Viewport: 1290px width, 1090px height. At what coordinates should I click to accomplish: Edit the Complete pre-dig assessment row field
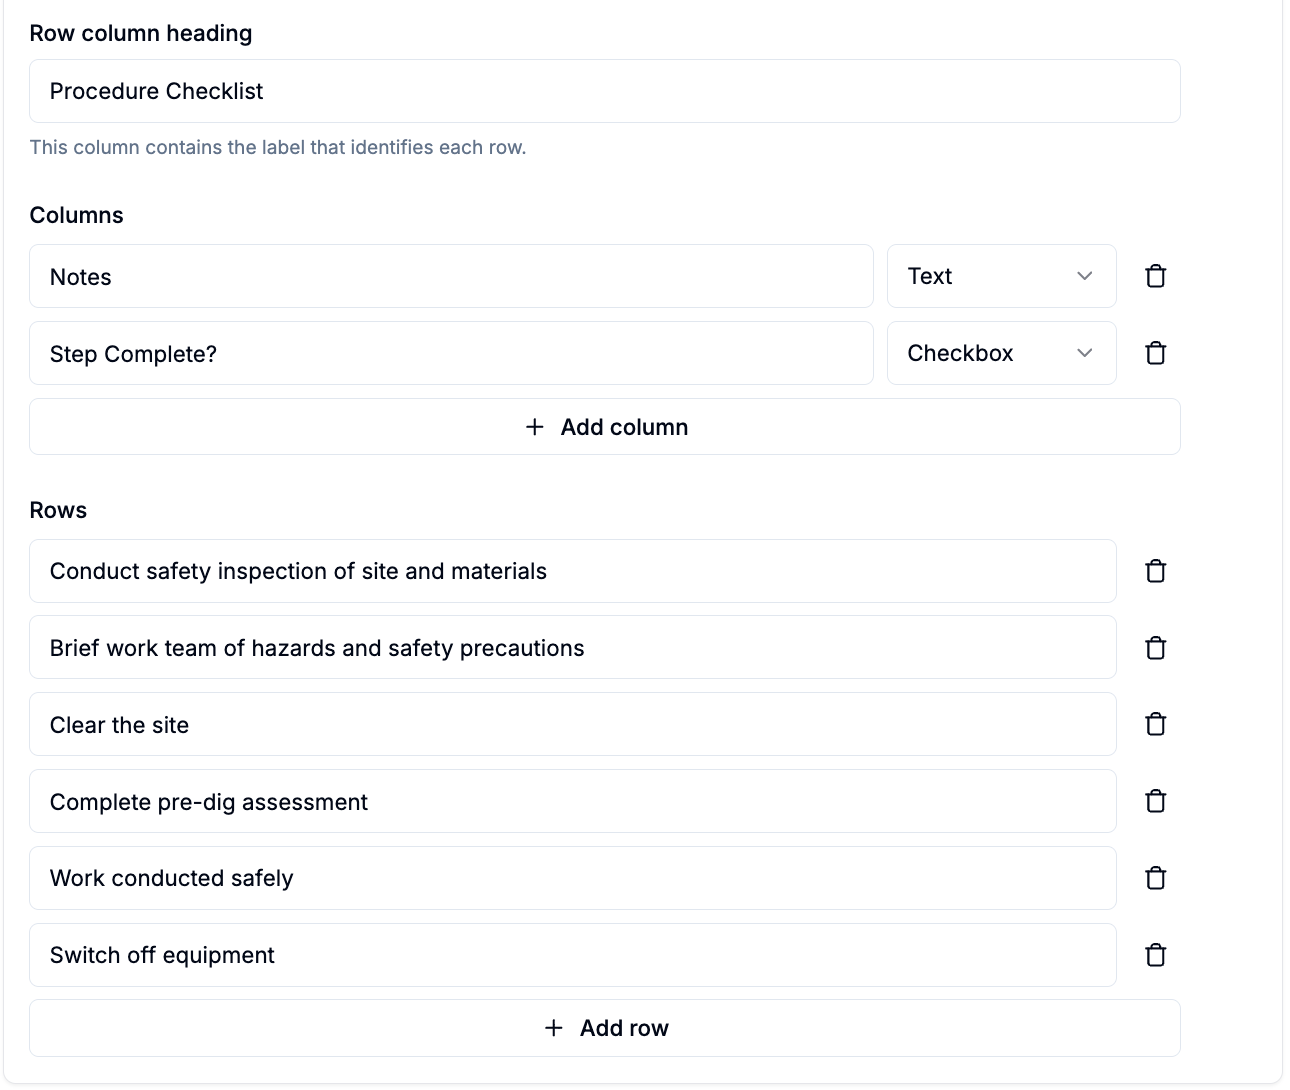[572, 801]
